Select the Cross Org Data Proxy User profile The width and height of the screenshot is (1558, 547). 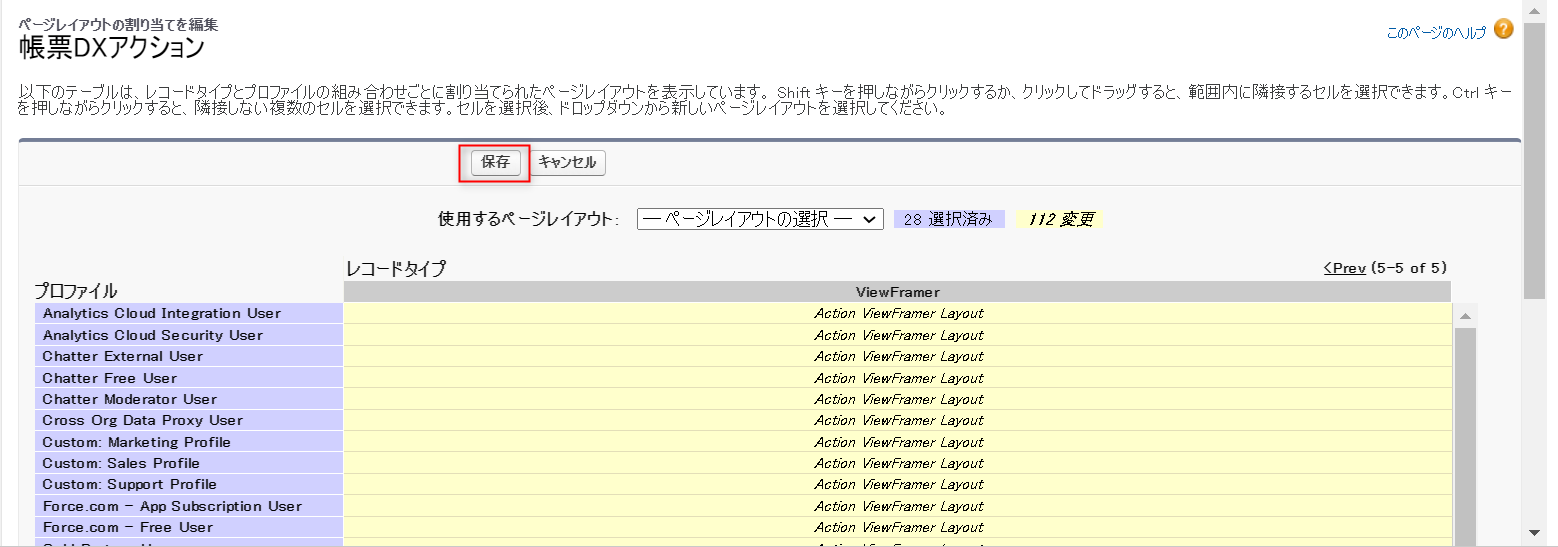click(x=143, y=421)
